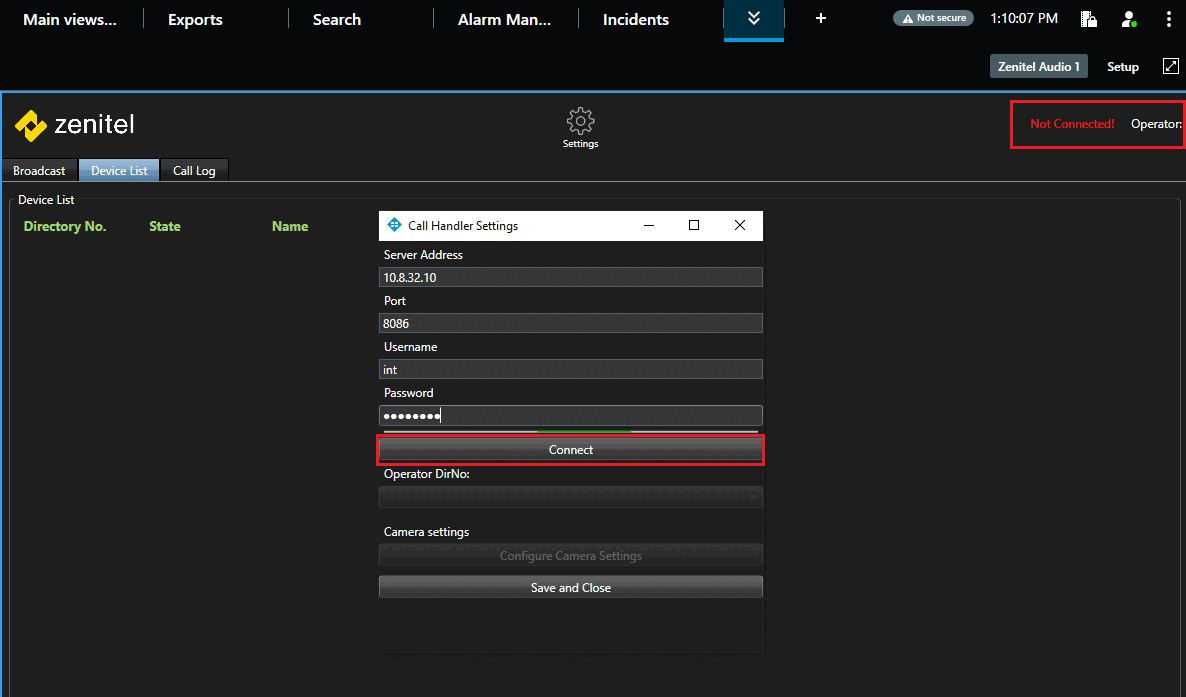Click the Zenitel logo

(75, 125)
